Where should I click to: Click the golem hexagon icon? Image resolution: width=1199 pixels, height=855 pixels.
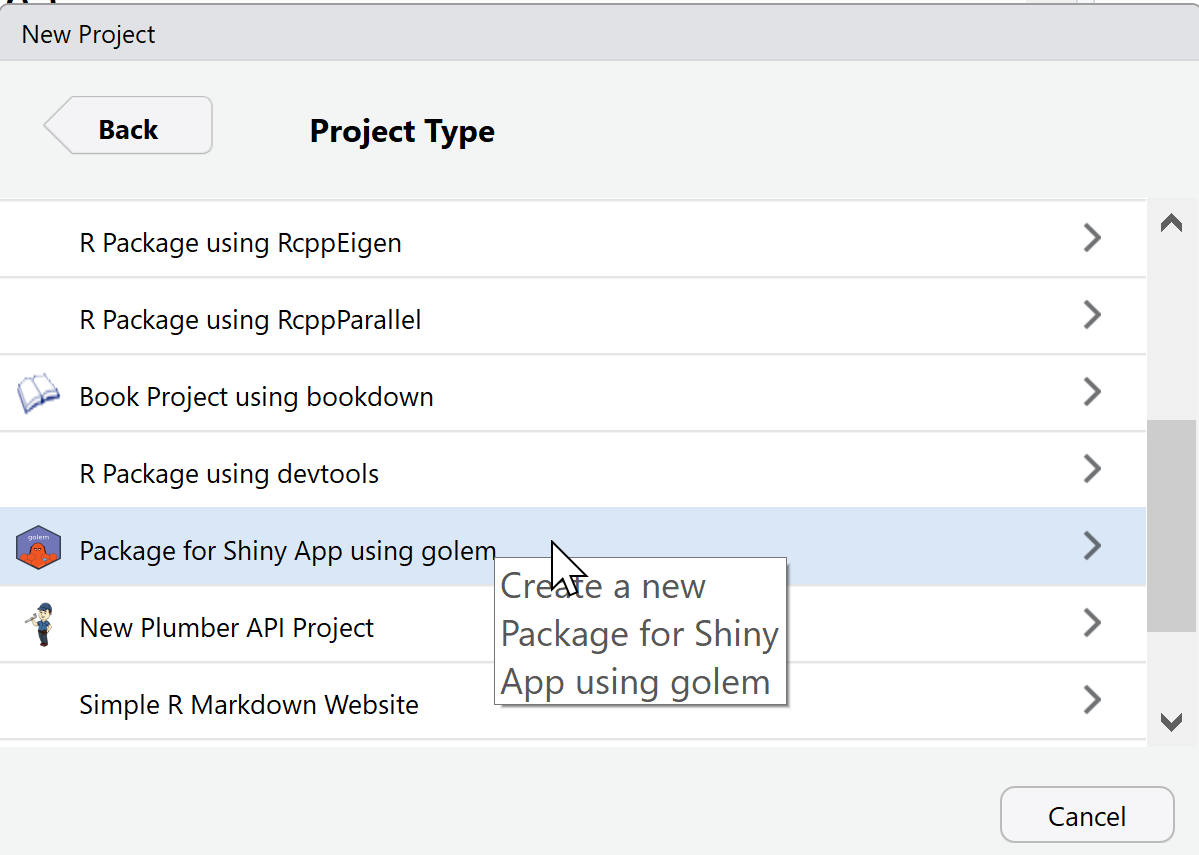[38, 548]
